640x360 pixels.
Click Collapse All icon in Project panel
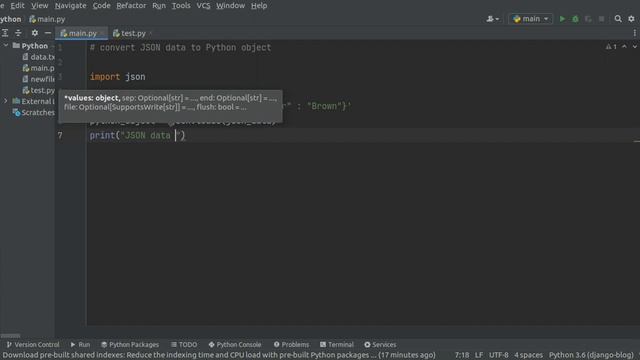(18, 33)
